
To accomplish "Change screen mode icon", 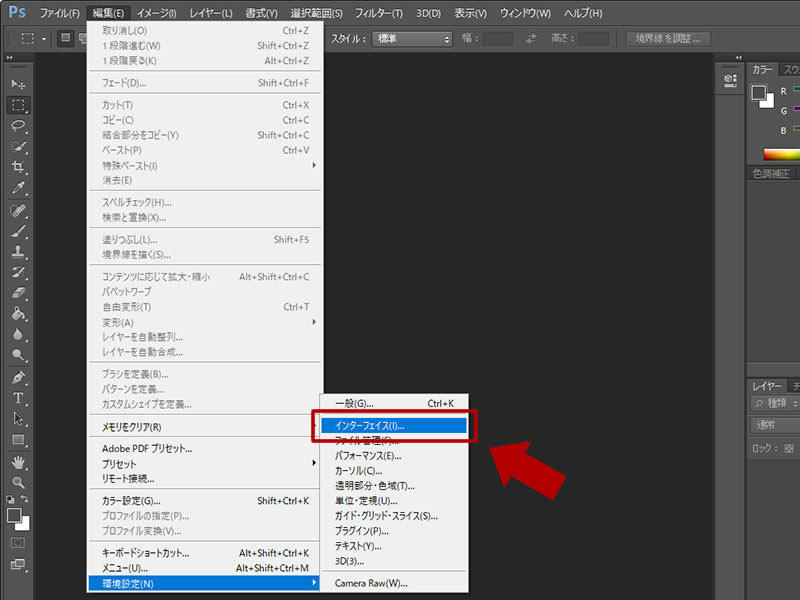I will 18,564.
